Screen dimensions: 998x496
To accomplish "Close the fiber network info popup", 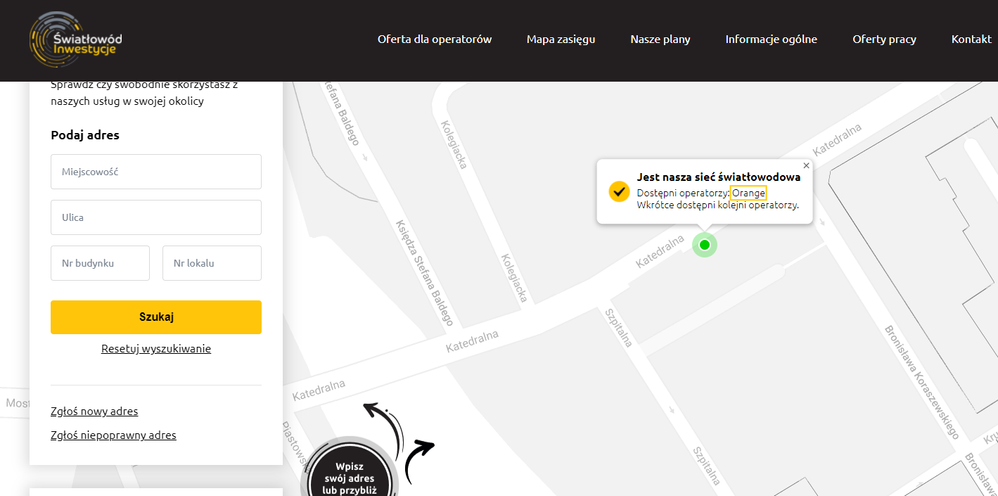I will [806, 166].
